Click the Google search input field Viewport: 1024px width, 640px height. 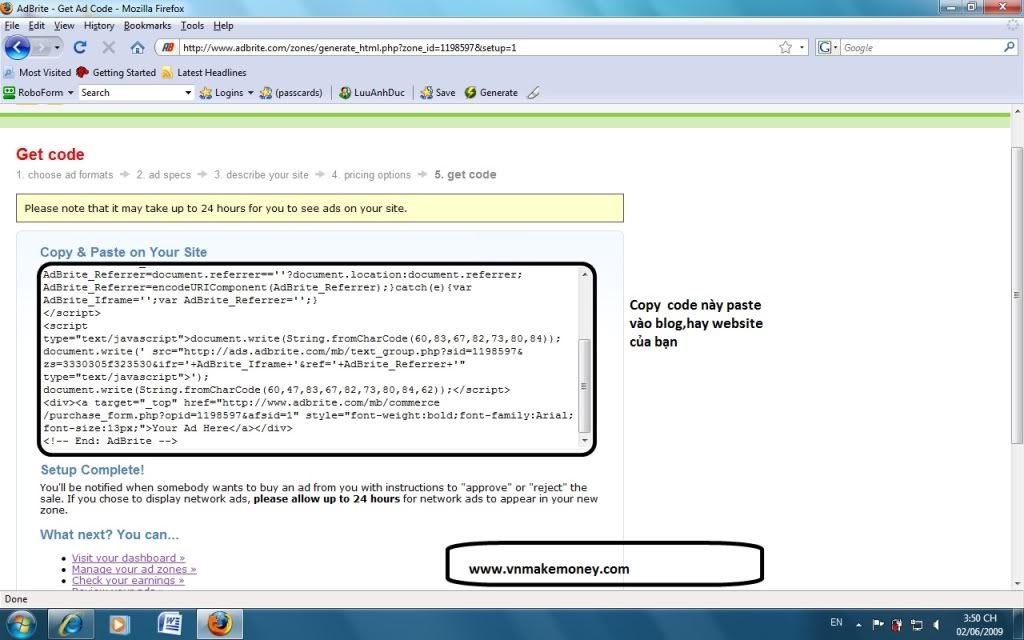[921, 48]
